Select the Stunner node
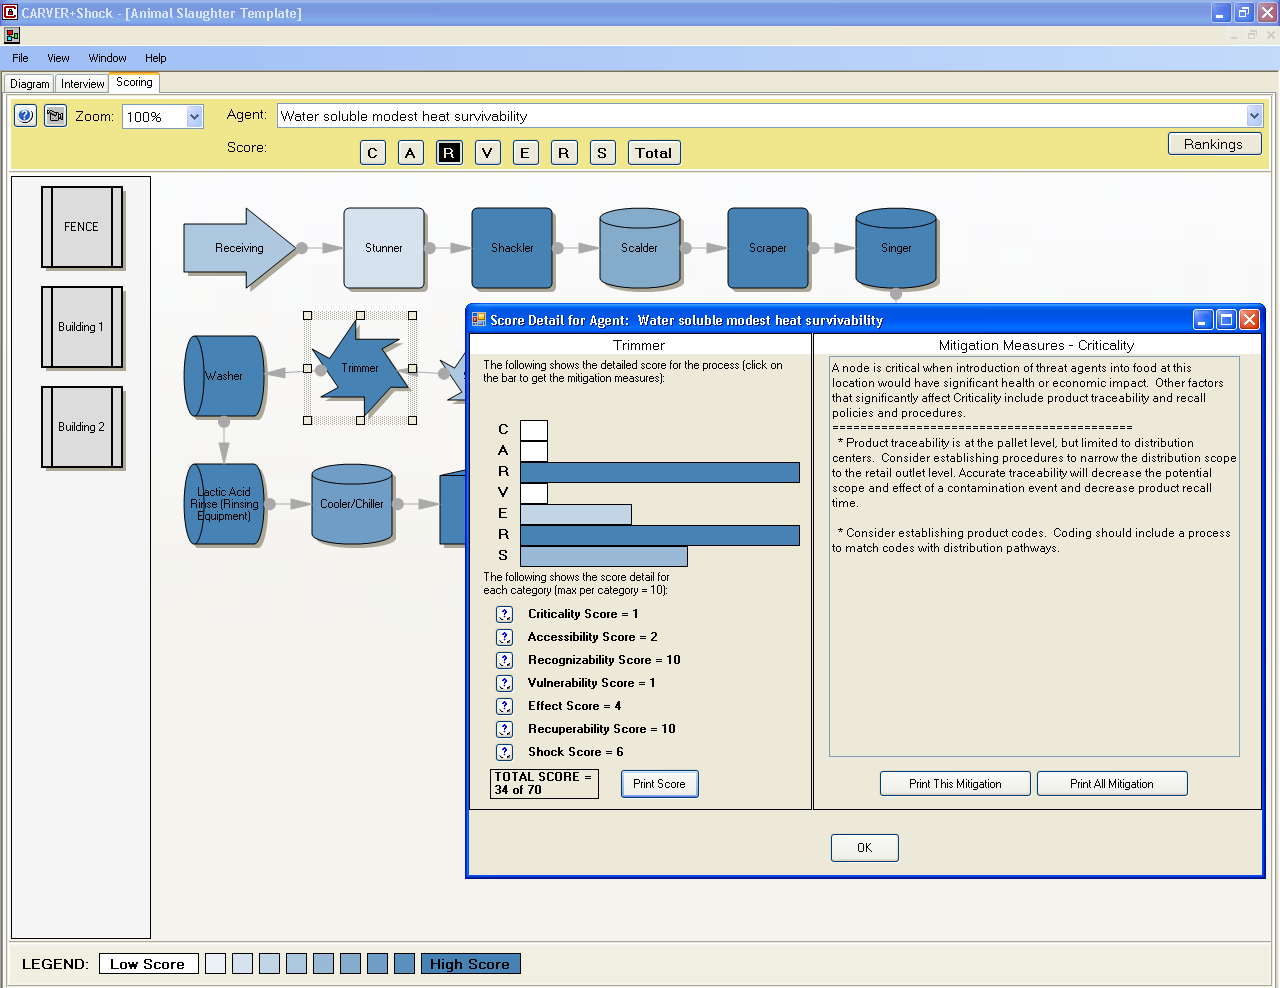 tap(384, 248)
